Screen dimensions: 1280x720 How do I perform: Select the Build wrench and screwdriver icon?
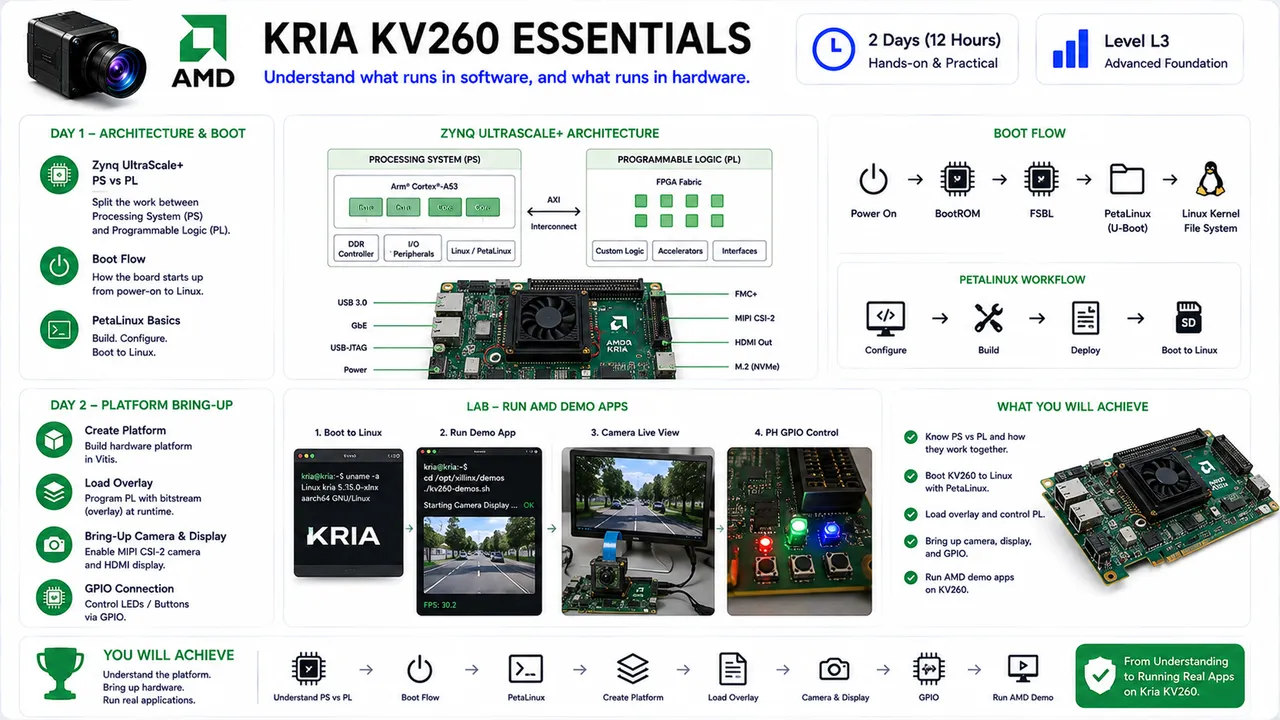[988, 318]
